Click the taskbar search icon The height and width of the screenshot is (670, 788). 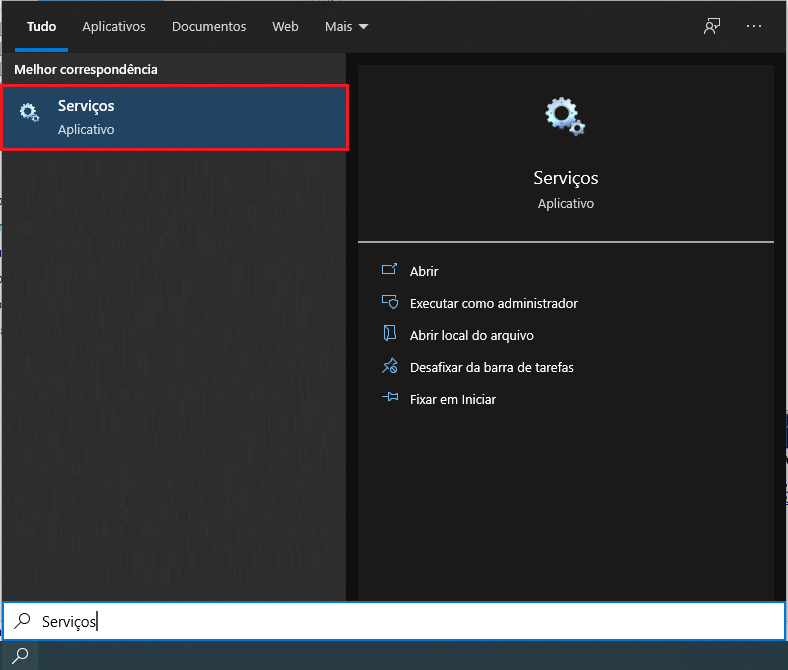click(19, 656)
